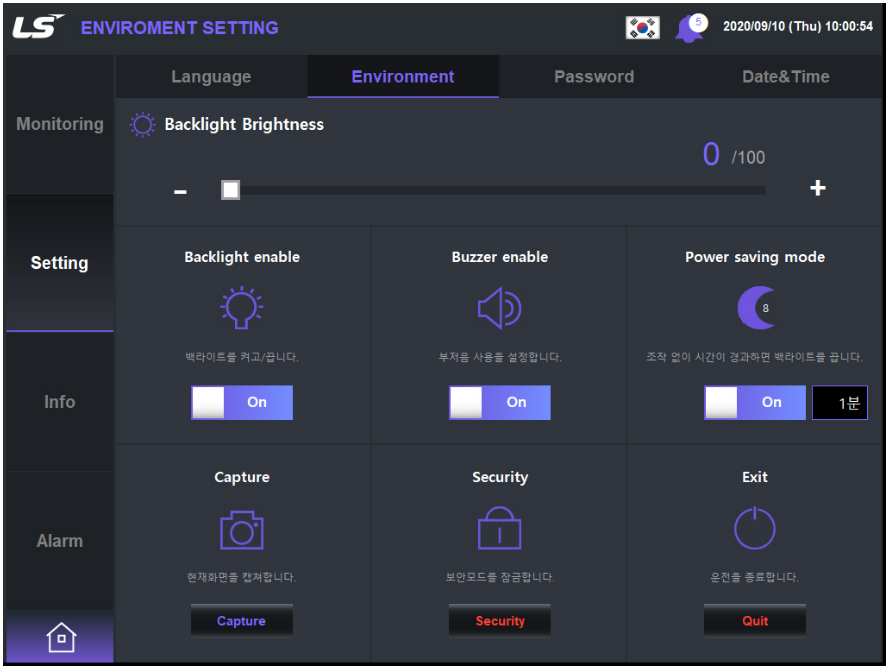Open the Date&Time tab
887x668 pixels.
click(785, 77)
